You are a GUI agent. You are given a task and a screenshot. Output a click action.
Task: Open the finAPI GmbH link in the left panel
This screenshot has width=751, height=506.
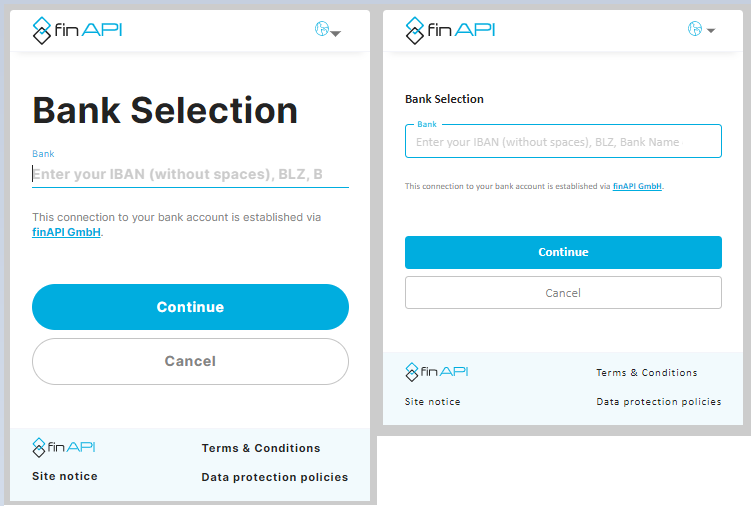(x=67, y=232)
